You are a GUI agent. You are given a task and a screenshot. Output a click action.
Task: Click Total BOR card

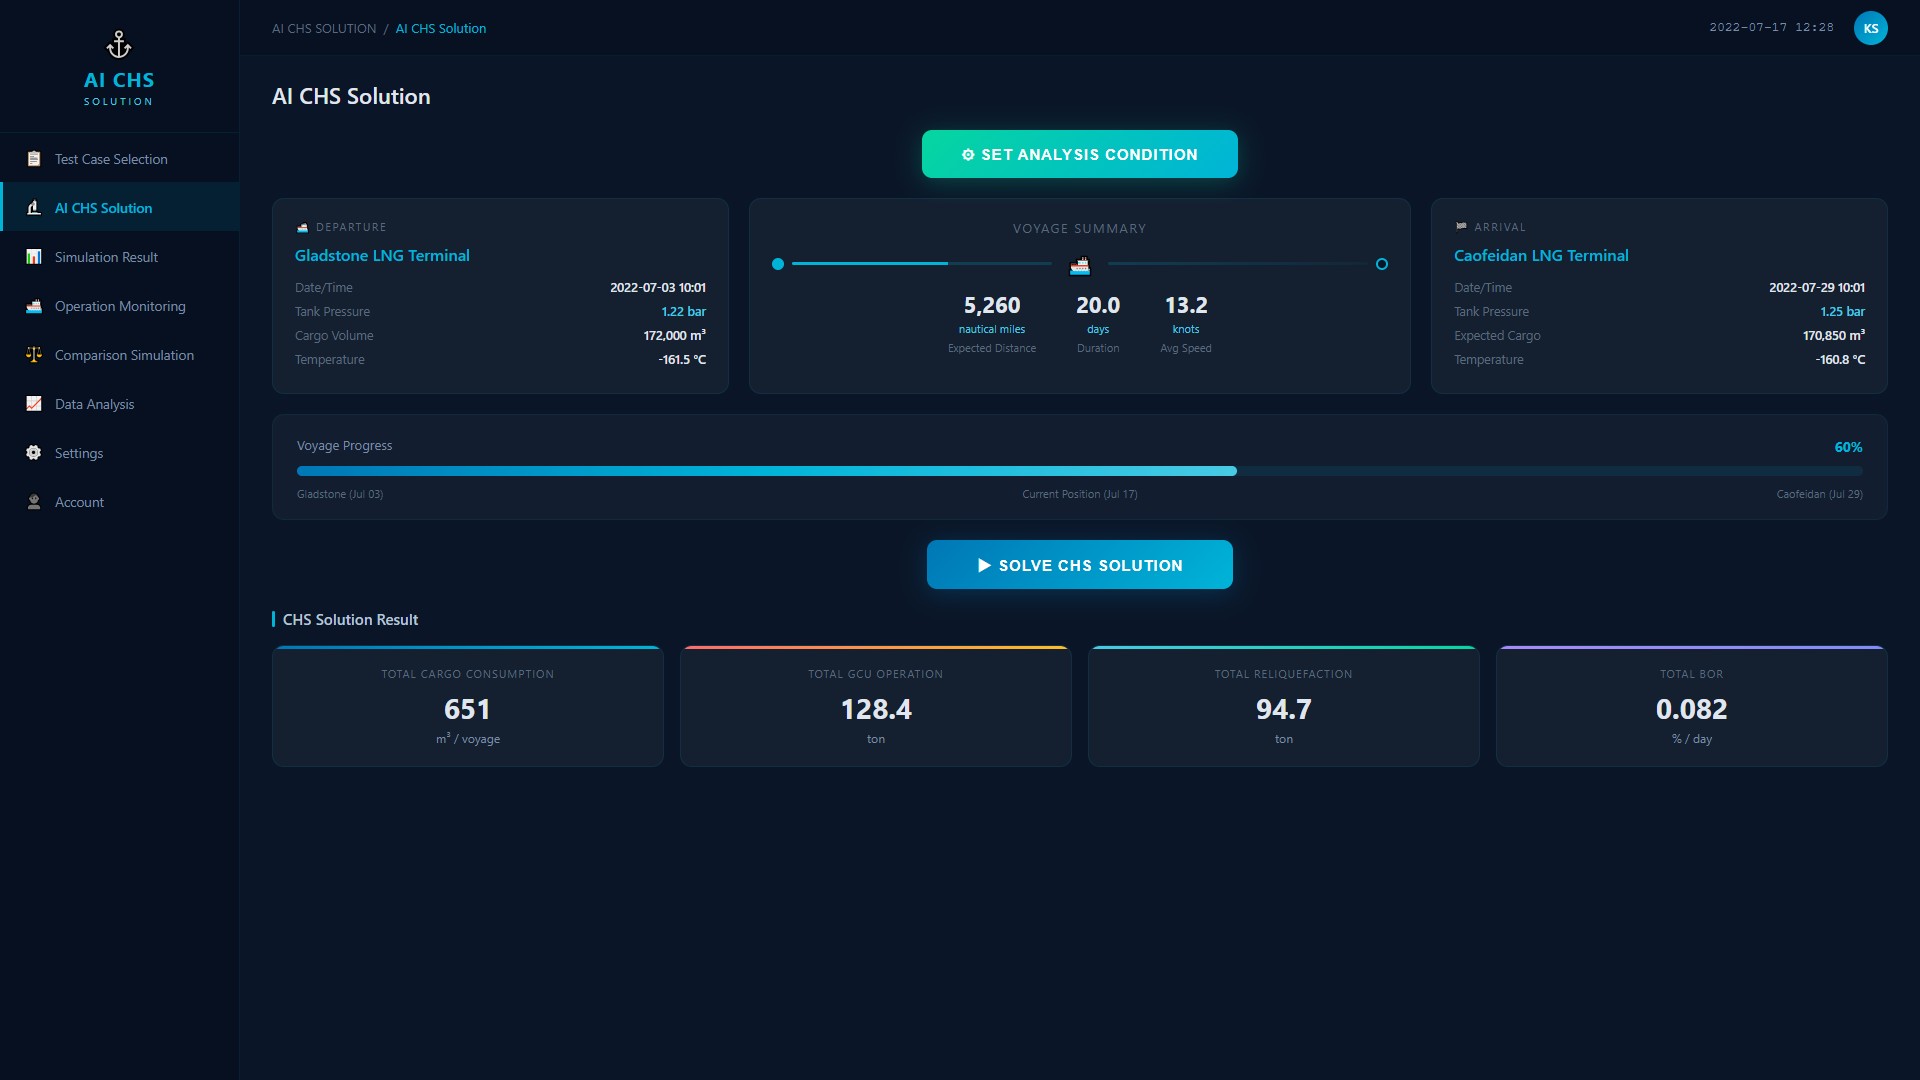pos(1692,707)
